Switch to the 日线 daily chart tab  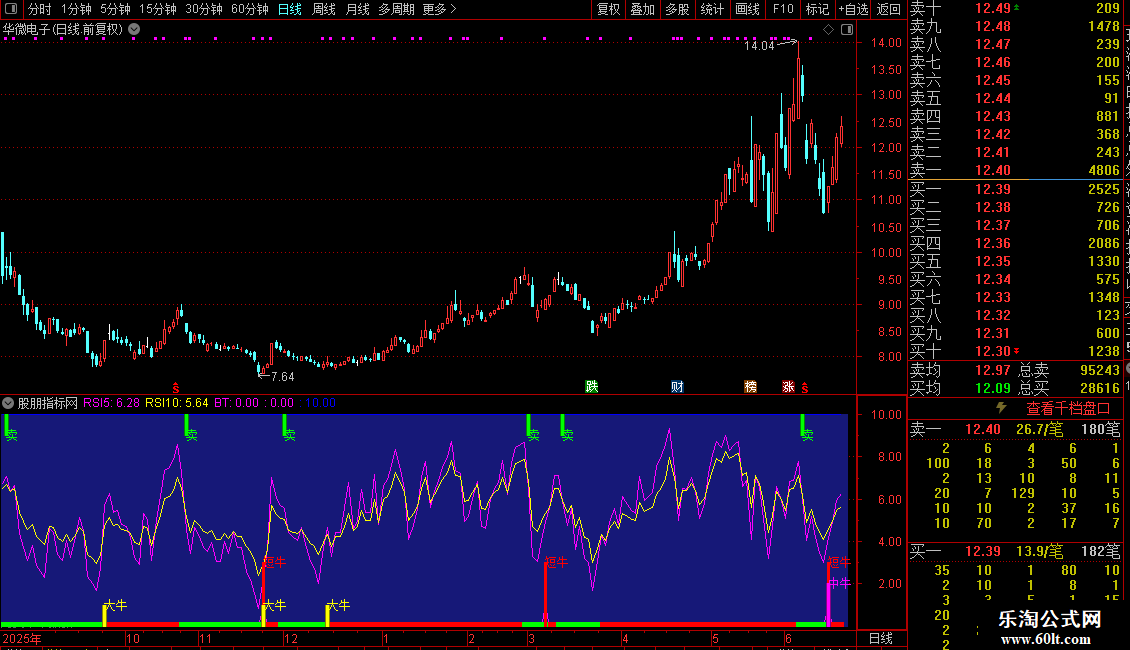click(290, 9)
